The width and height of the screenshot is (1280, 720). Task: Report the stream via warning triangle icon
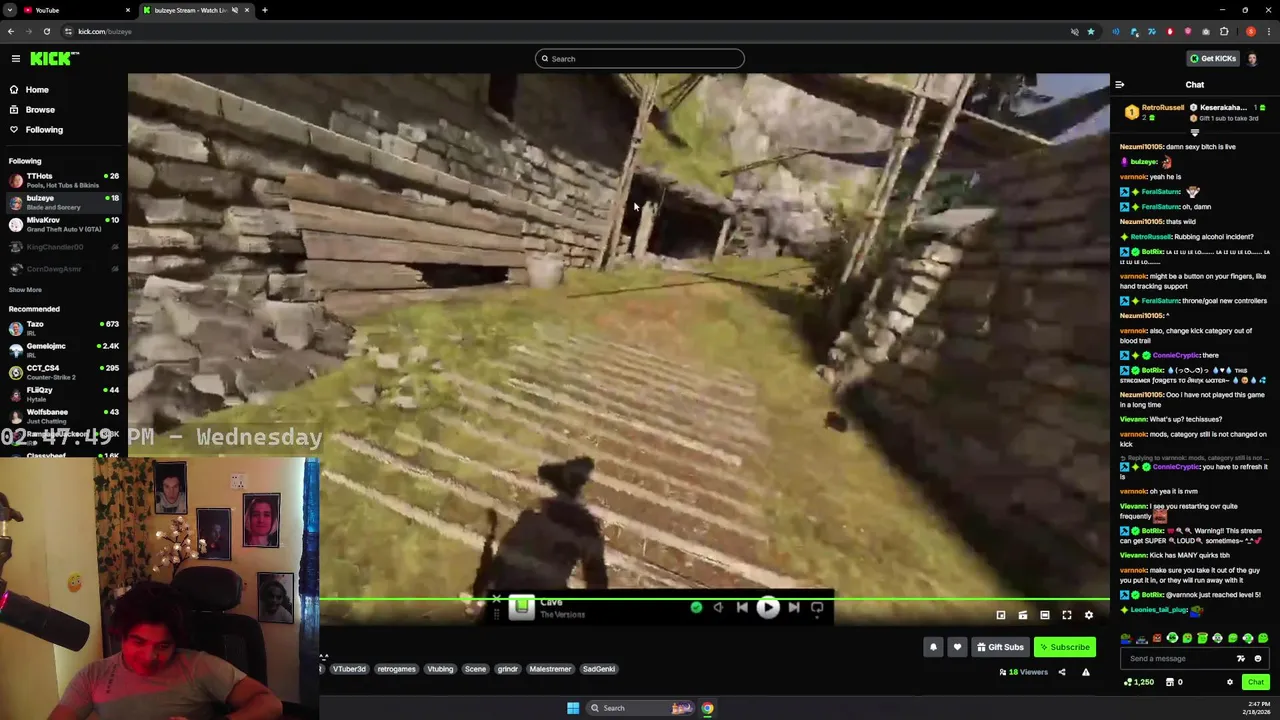tap(1086, 672)
